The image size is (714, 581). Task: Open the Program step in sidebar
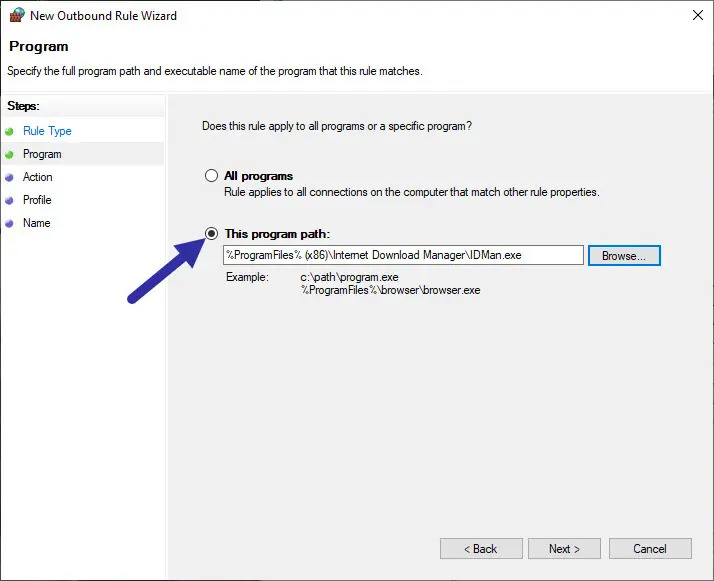click(x=42, y=154)
